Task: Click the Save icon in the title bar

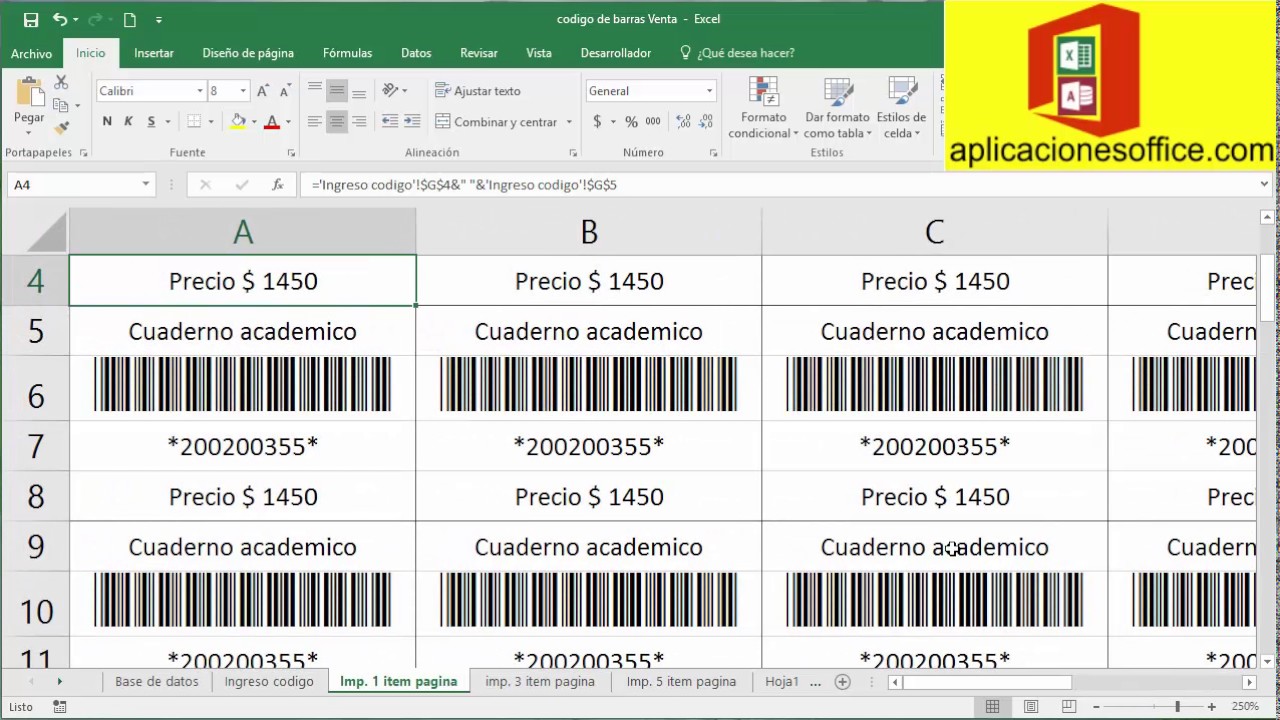Action: point(30,19)
